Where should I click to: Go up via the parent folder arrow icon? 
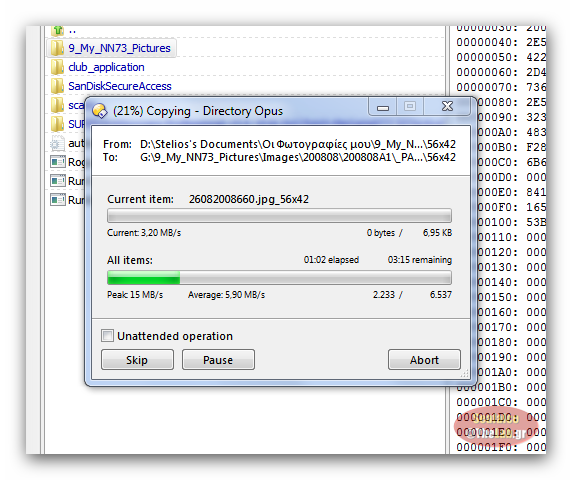57,31
